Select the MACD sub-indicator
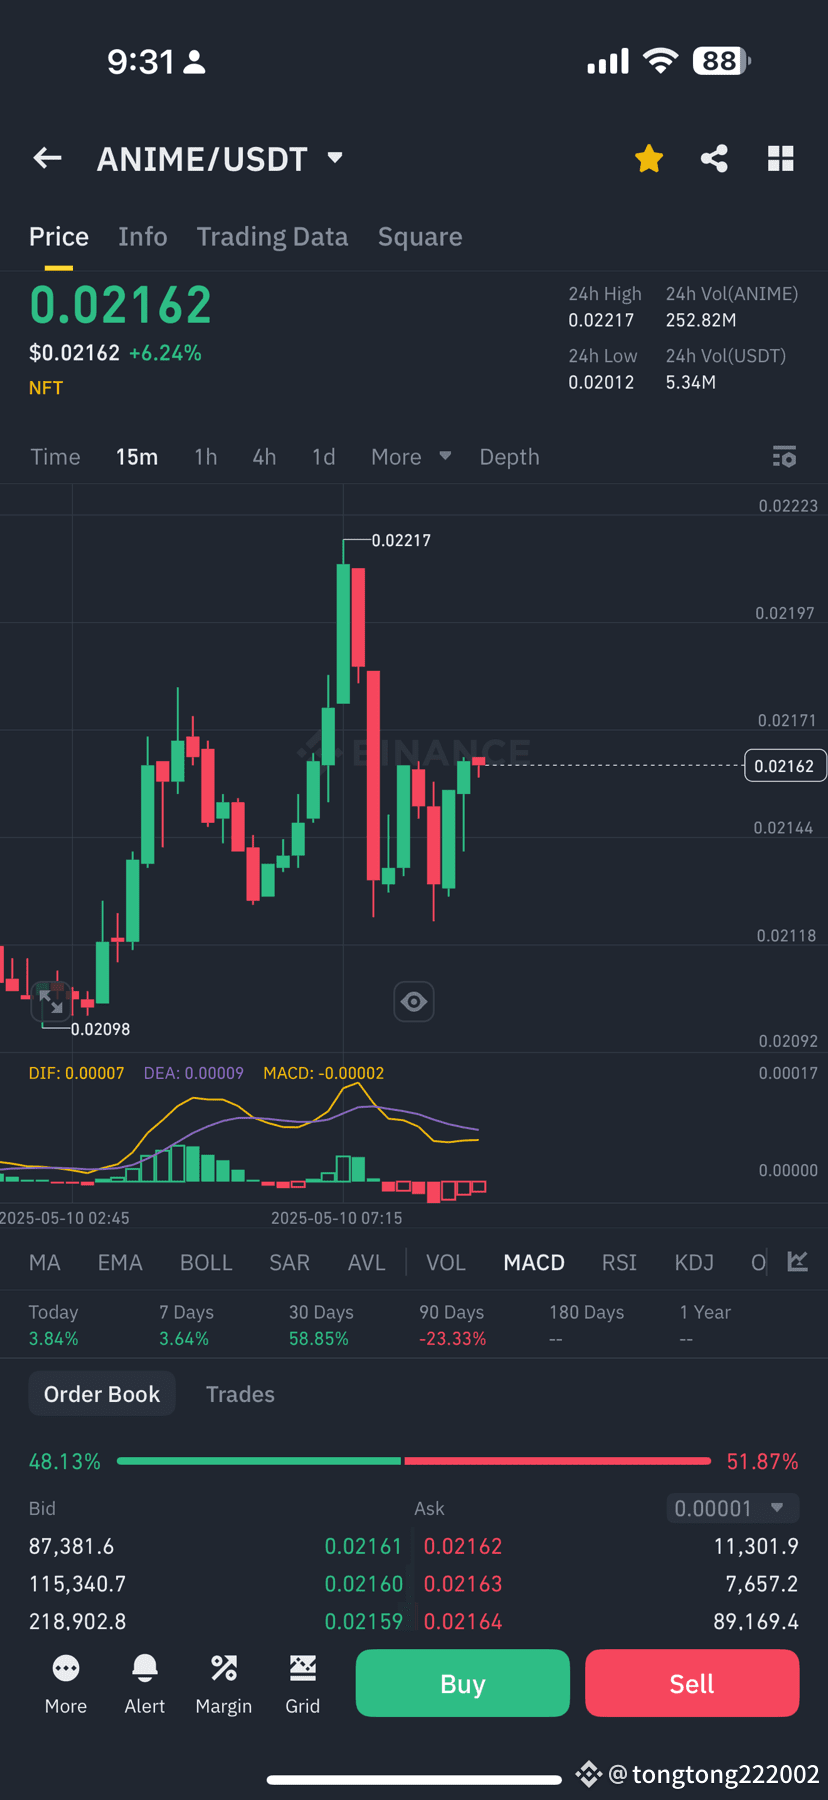The width and height of the screenshot is (828, 1800). point(534,1263)
